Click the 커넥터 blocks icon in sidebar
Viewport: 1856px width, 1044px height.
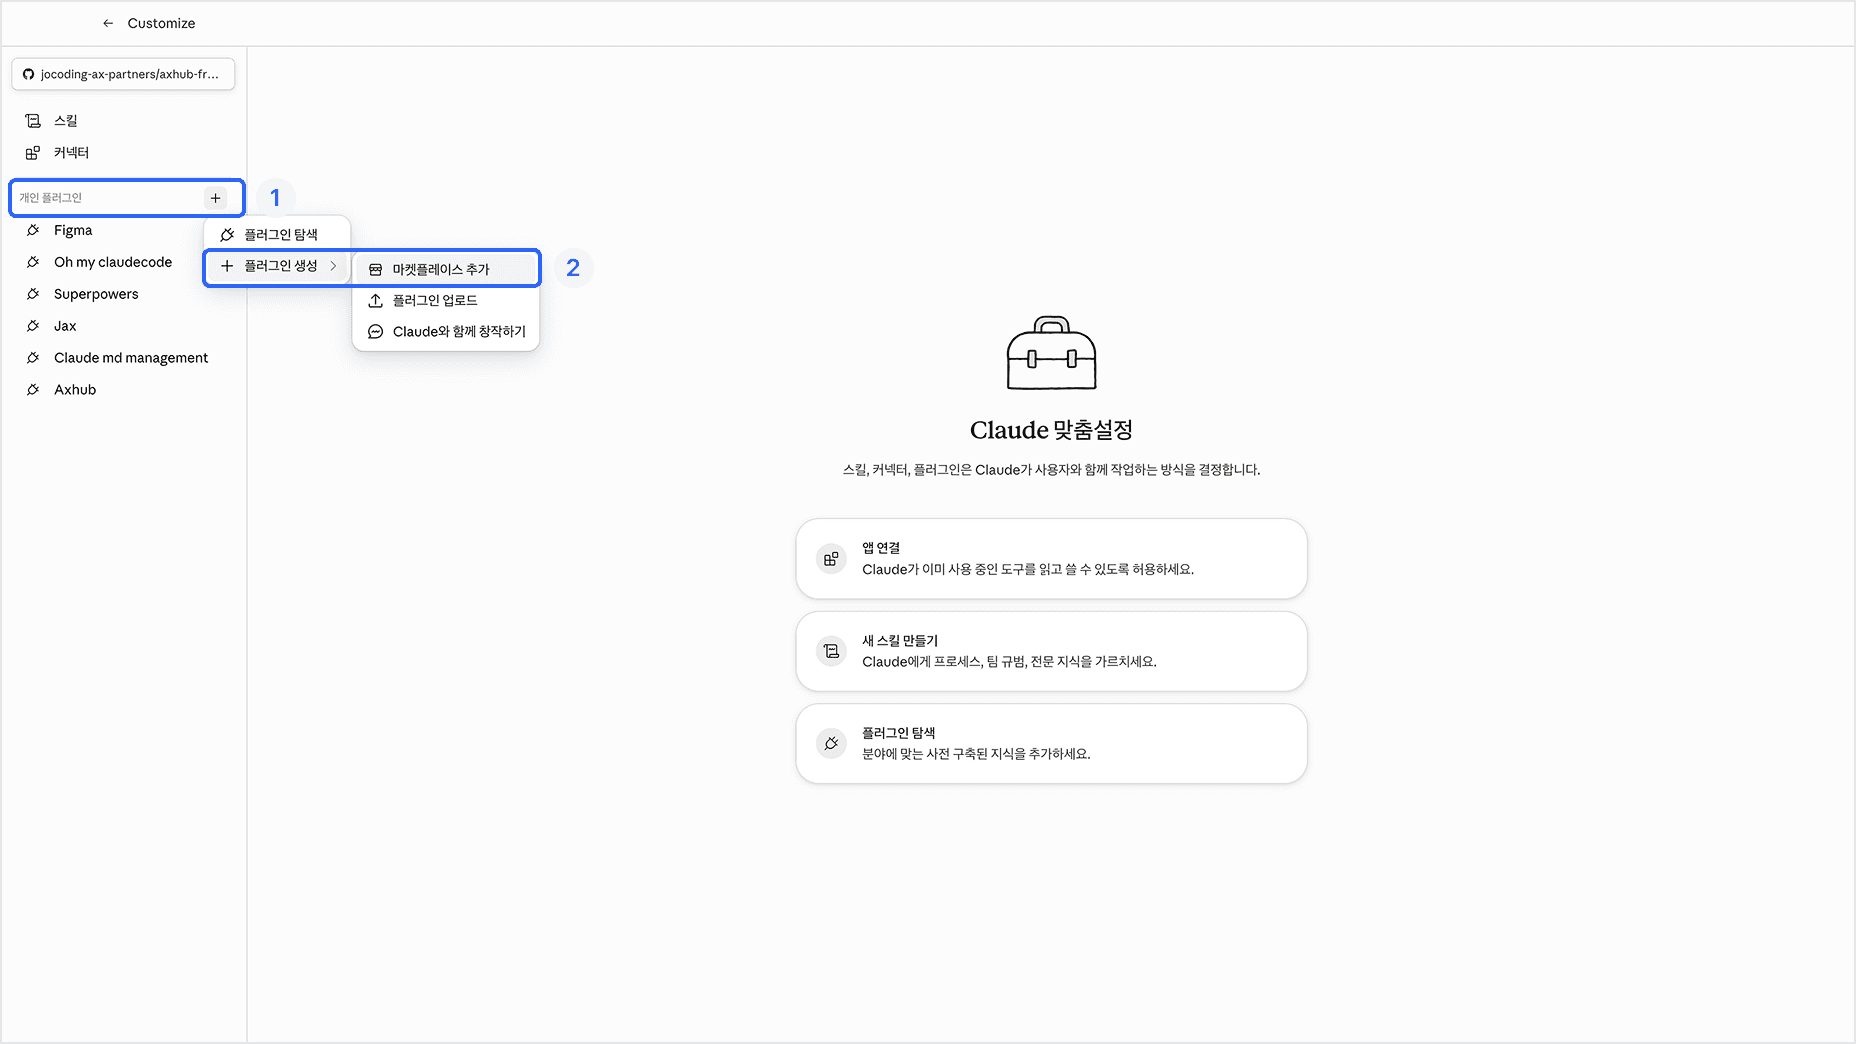click(33, 153)
